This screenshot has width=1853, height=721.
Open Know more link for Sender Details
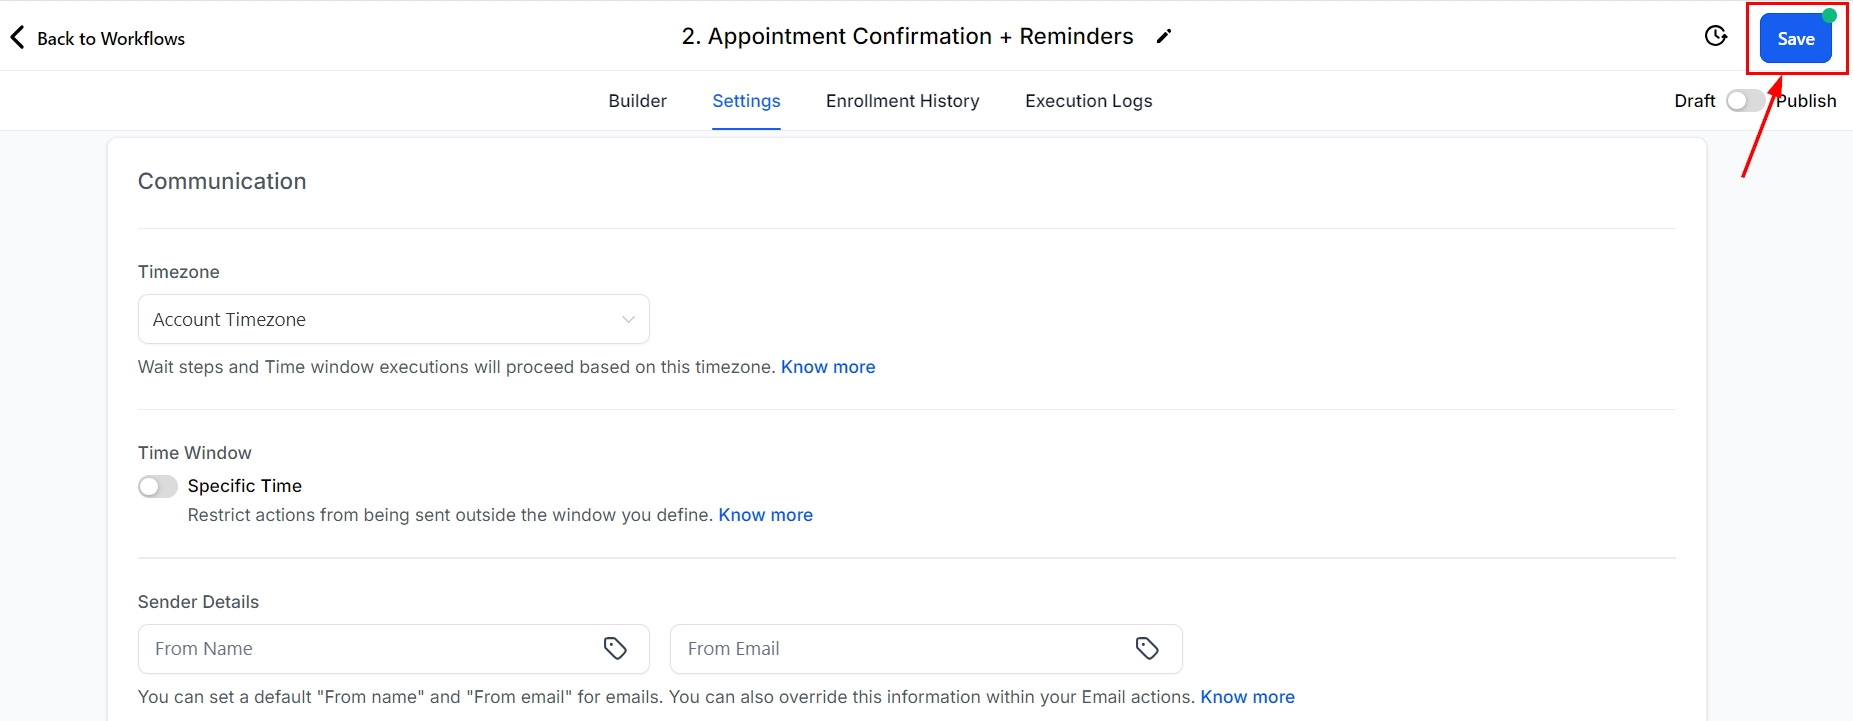tap(1247, 697)
